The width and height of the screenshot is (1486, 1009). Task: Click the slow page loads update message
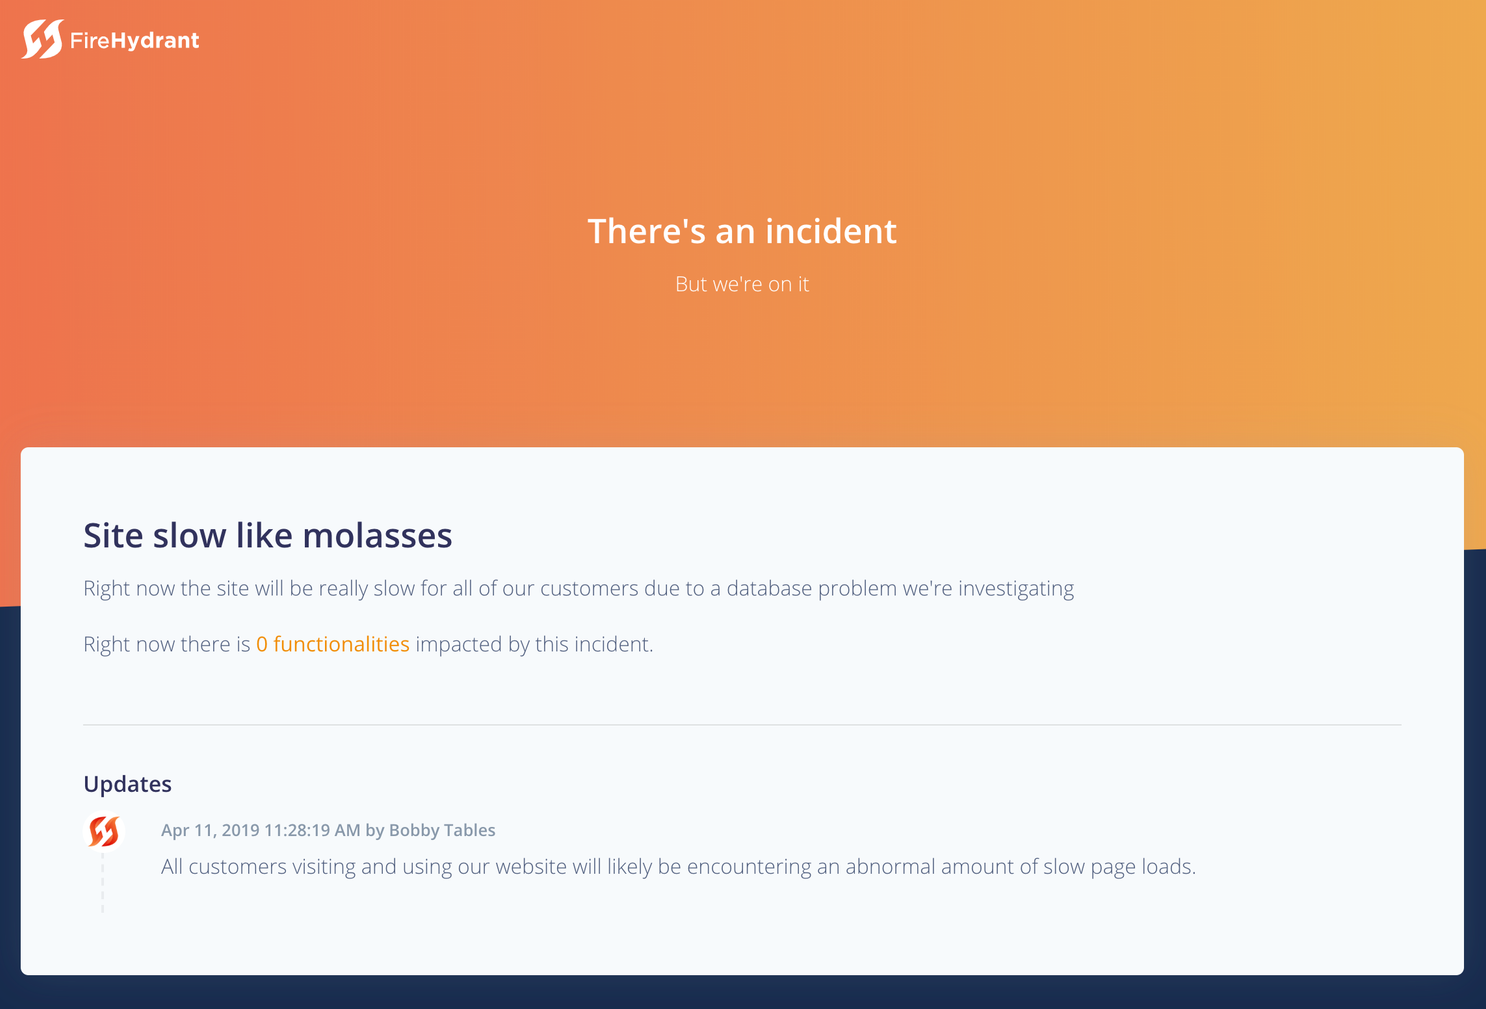click(x=679, y=867)
